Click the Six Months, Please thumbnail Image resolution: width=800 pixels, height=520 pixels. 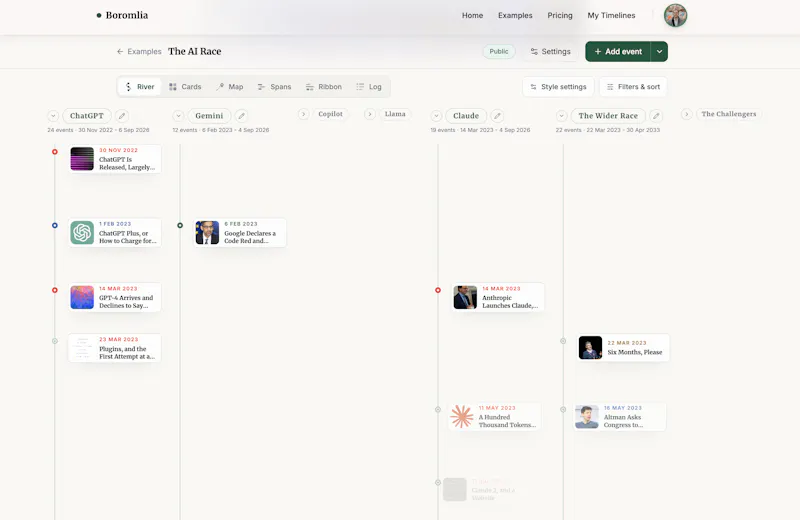[590, 348]
